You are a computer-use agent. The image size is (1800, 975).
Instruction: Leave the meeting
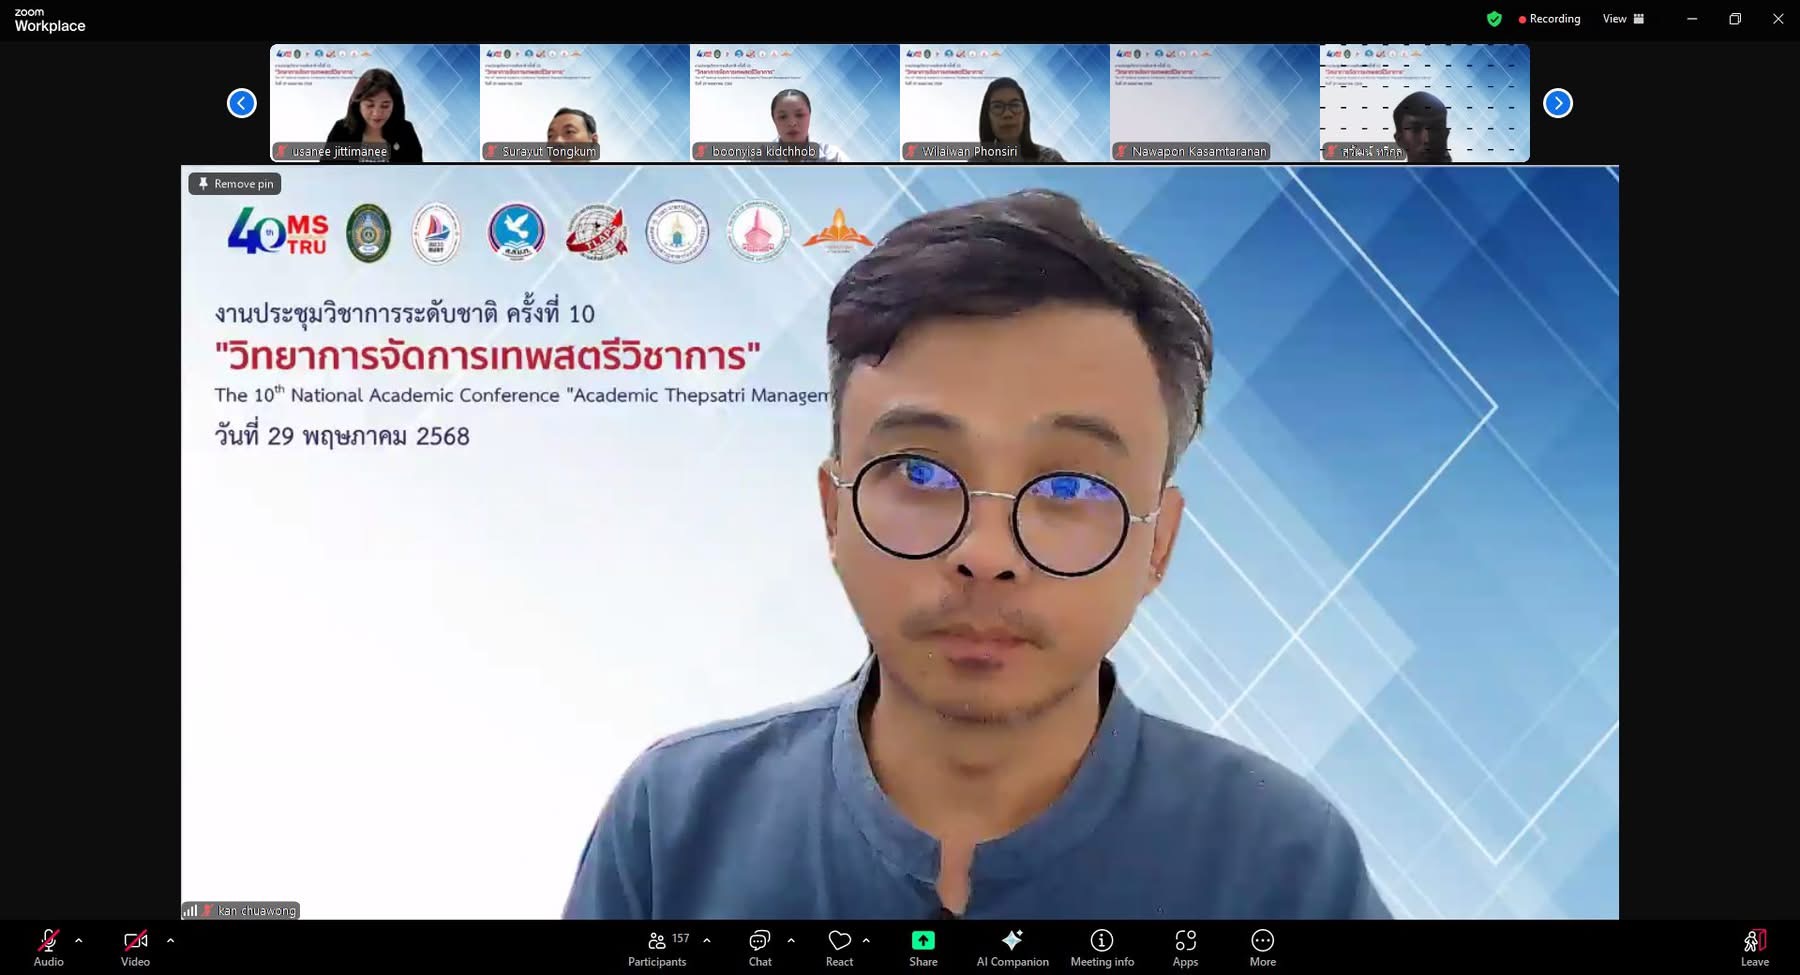pyautogui.click(x=1754, y=947)
